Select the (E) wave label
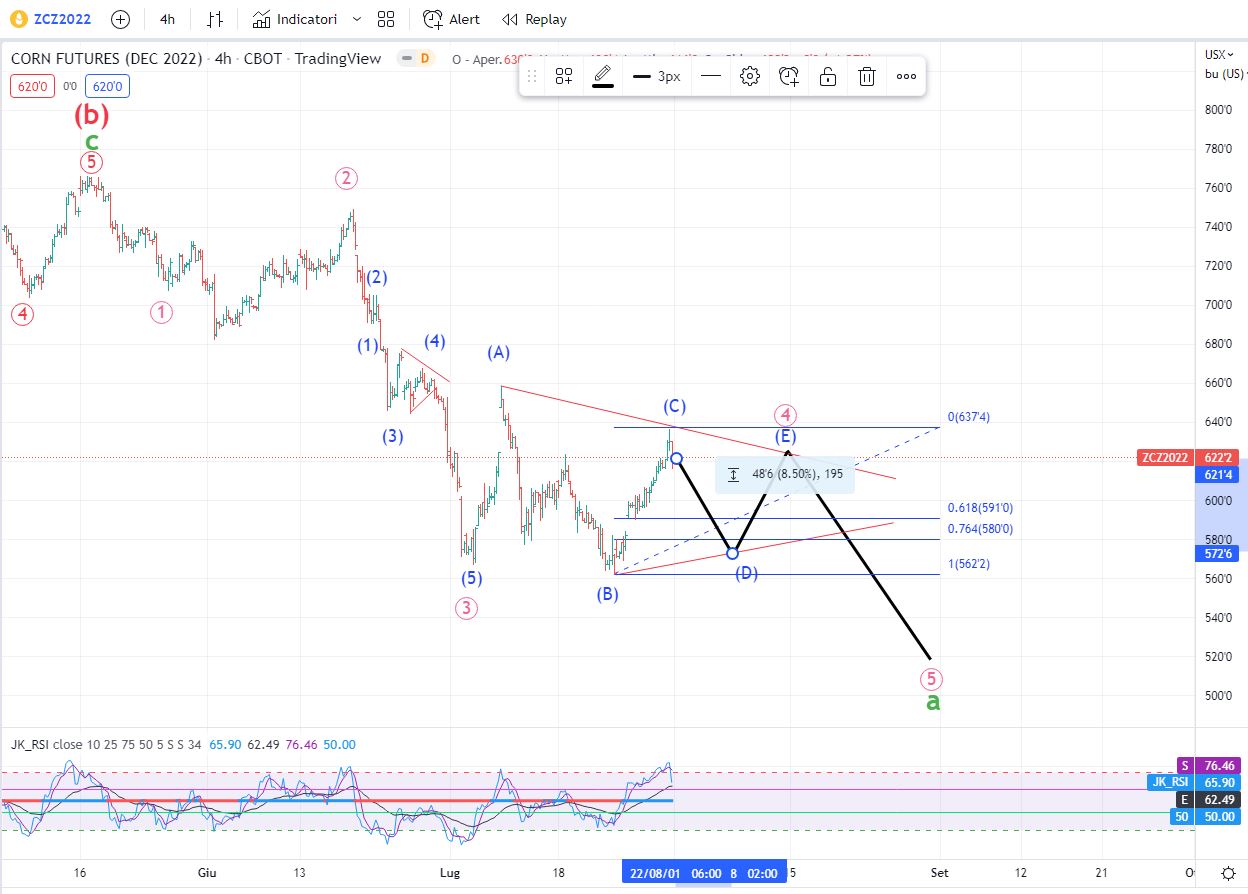Viewport: 1248px width, 894px height. (785, 436)
